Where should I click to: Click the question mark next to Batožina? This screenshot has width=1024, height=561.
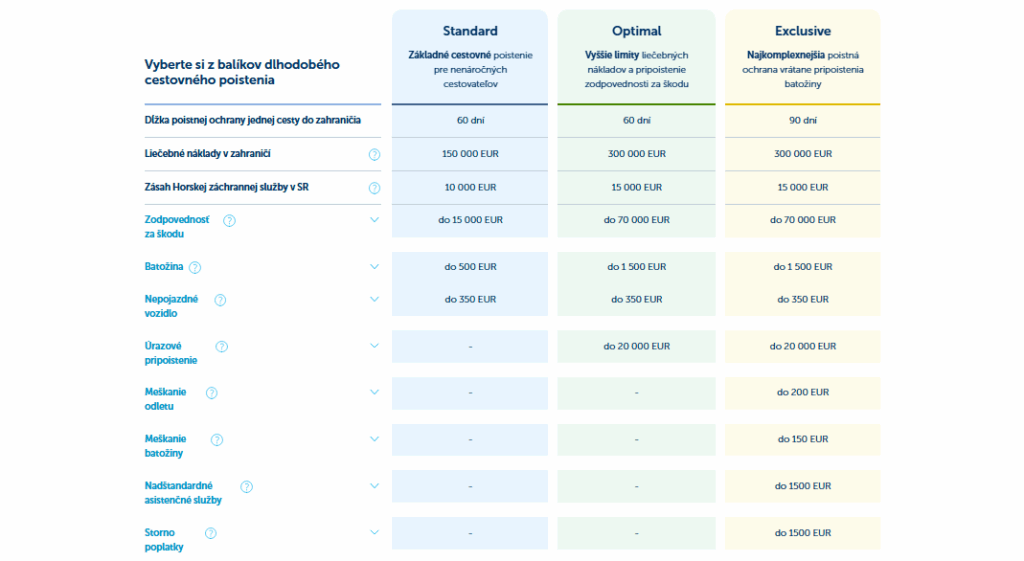pyautogui.click(x=195, y=267)
